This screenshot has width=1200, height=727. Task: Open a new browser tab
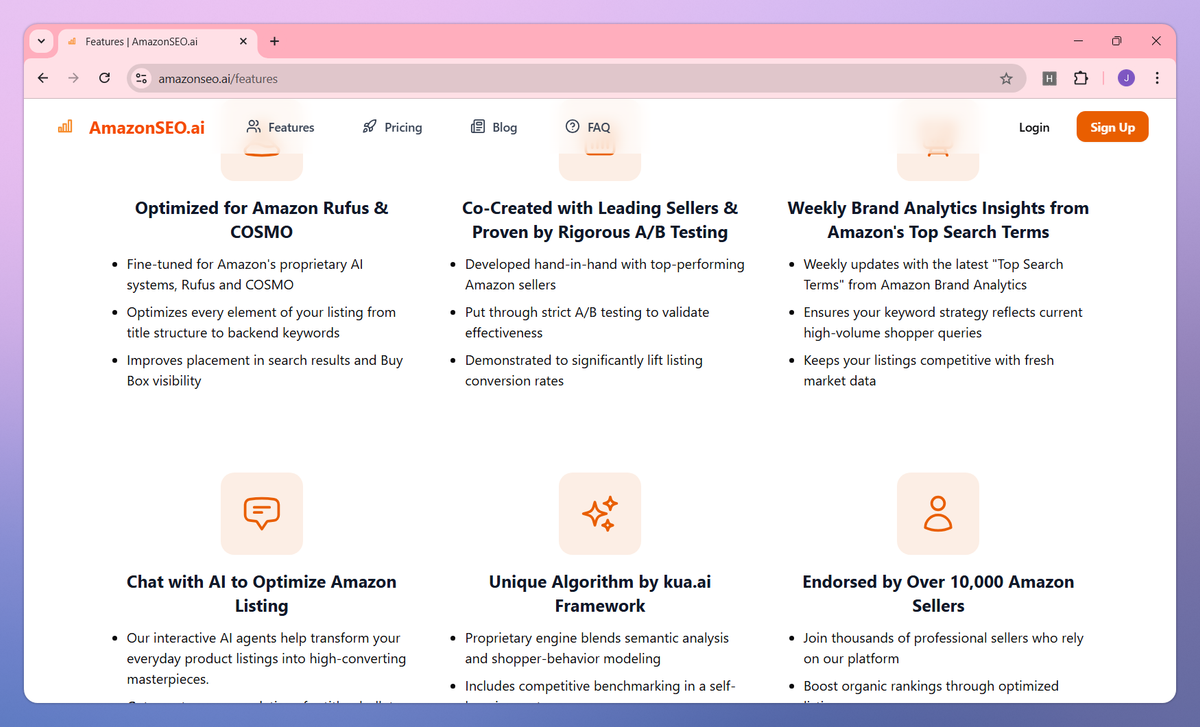click(274, 41)
